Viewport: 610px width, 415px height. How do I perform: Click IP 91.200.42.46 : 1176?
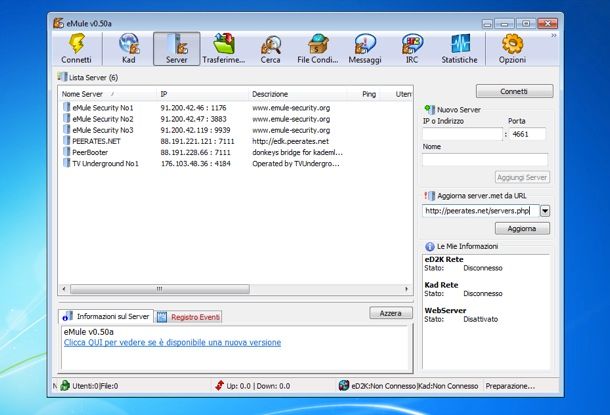point(193,108)
